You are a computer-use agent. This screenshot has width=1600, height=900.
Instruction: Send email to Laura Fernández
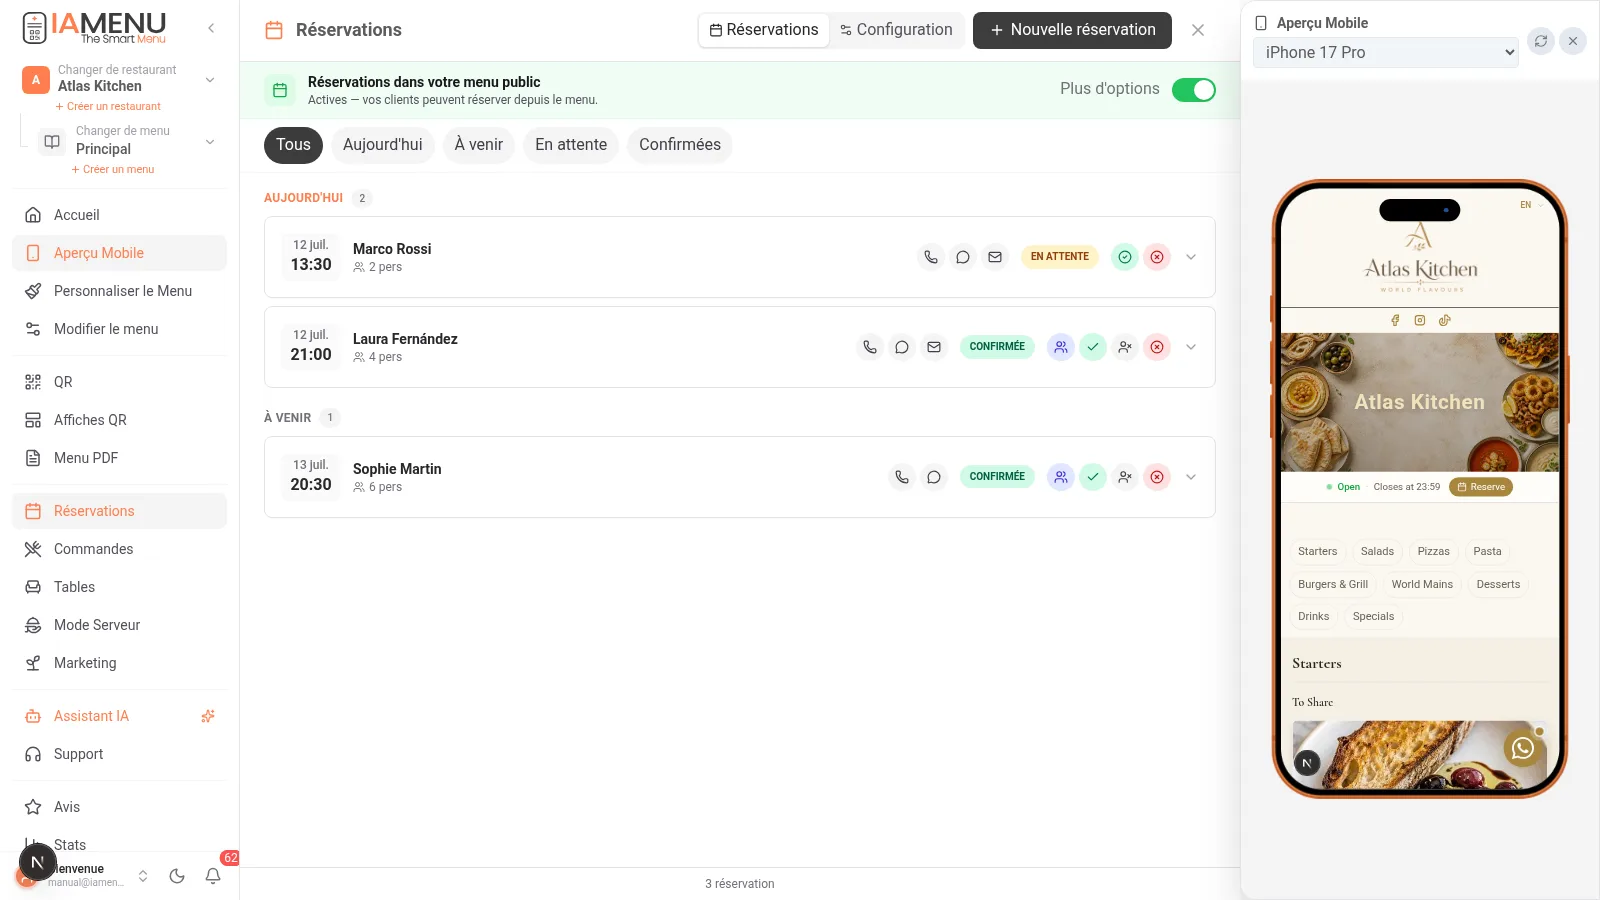coord(934,347)
